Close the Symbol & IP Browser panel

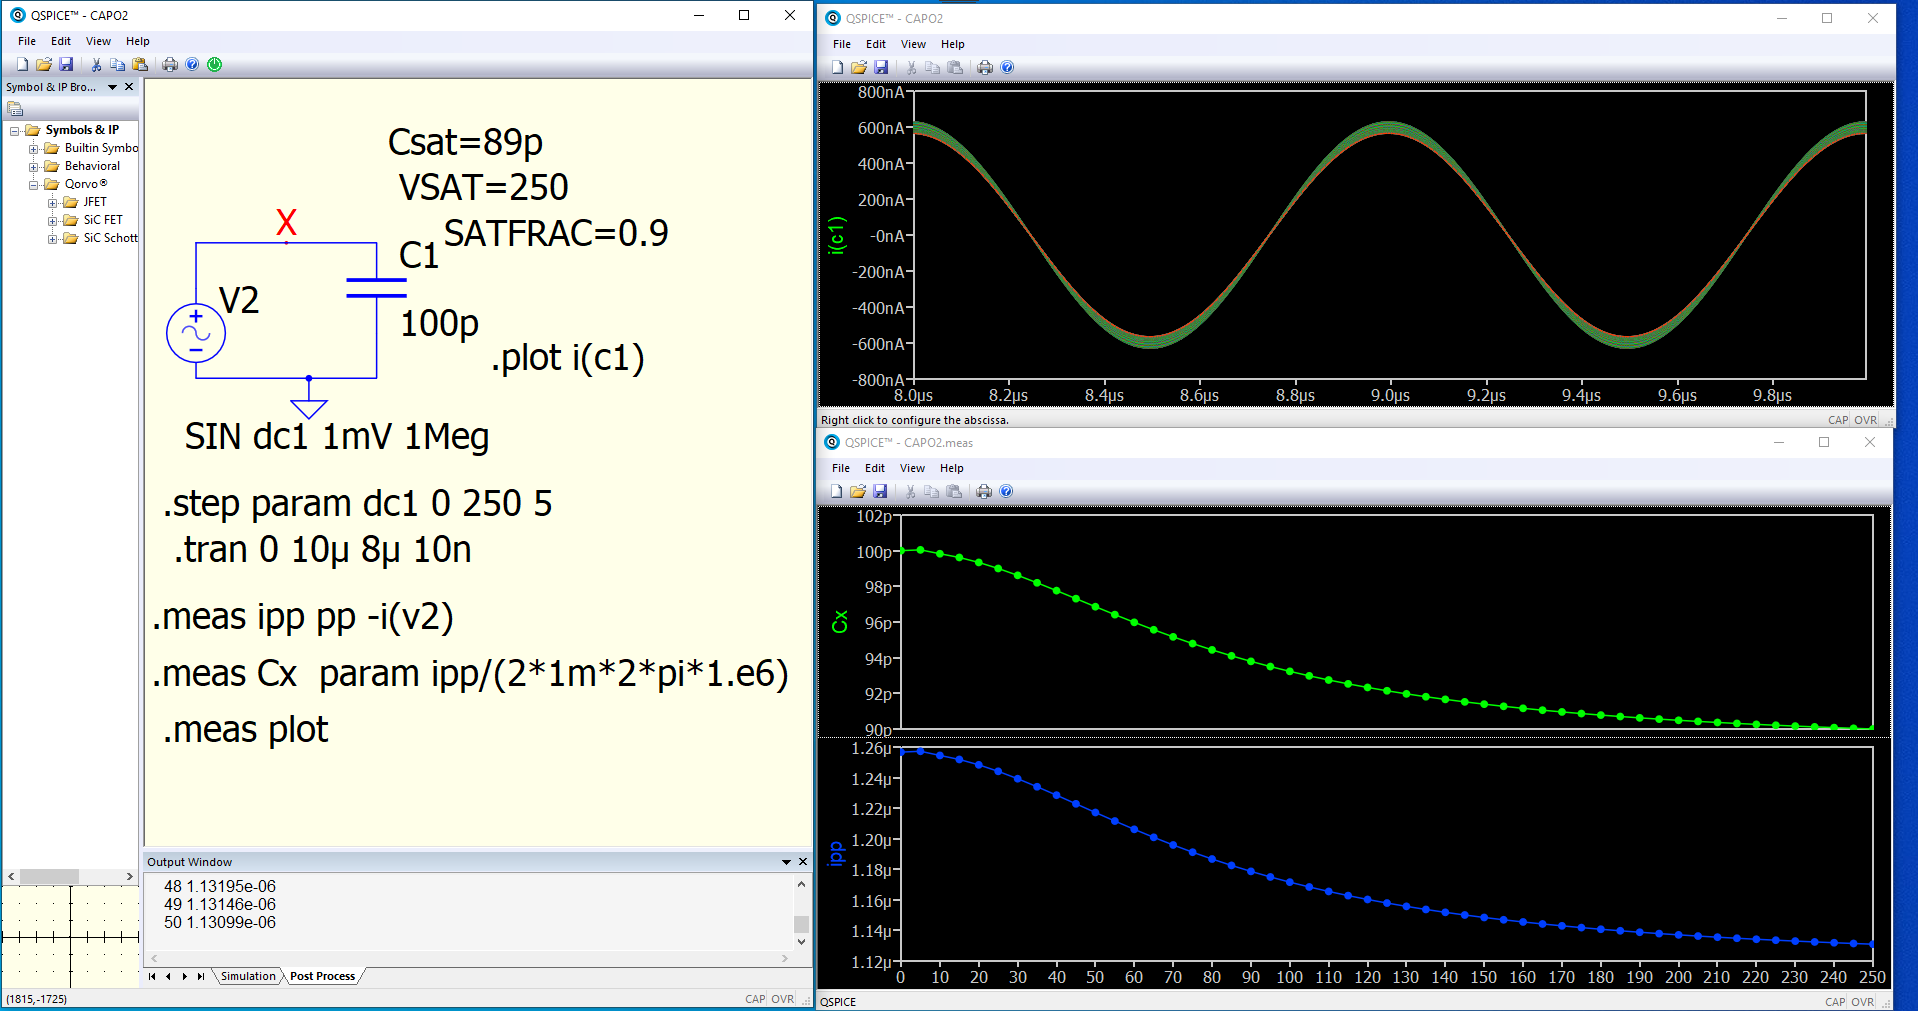[x=129, y=87]
